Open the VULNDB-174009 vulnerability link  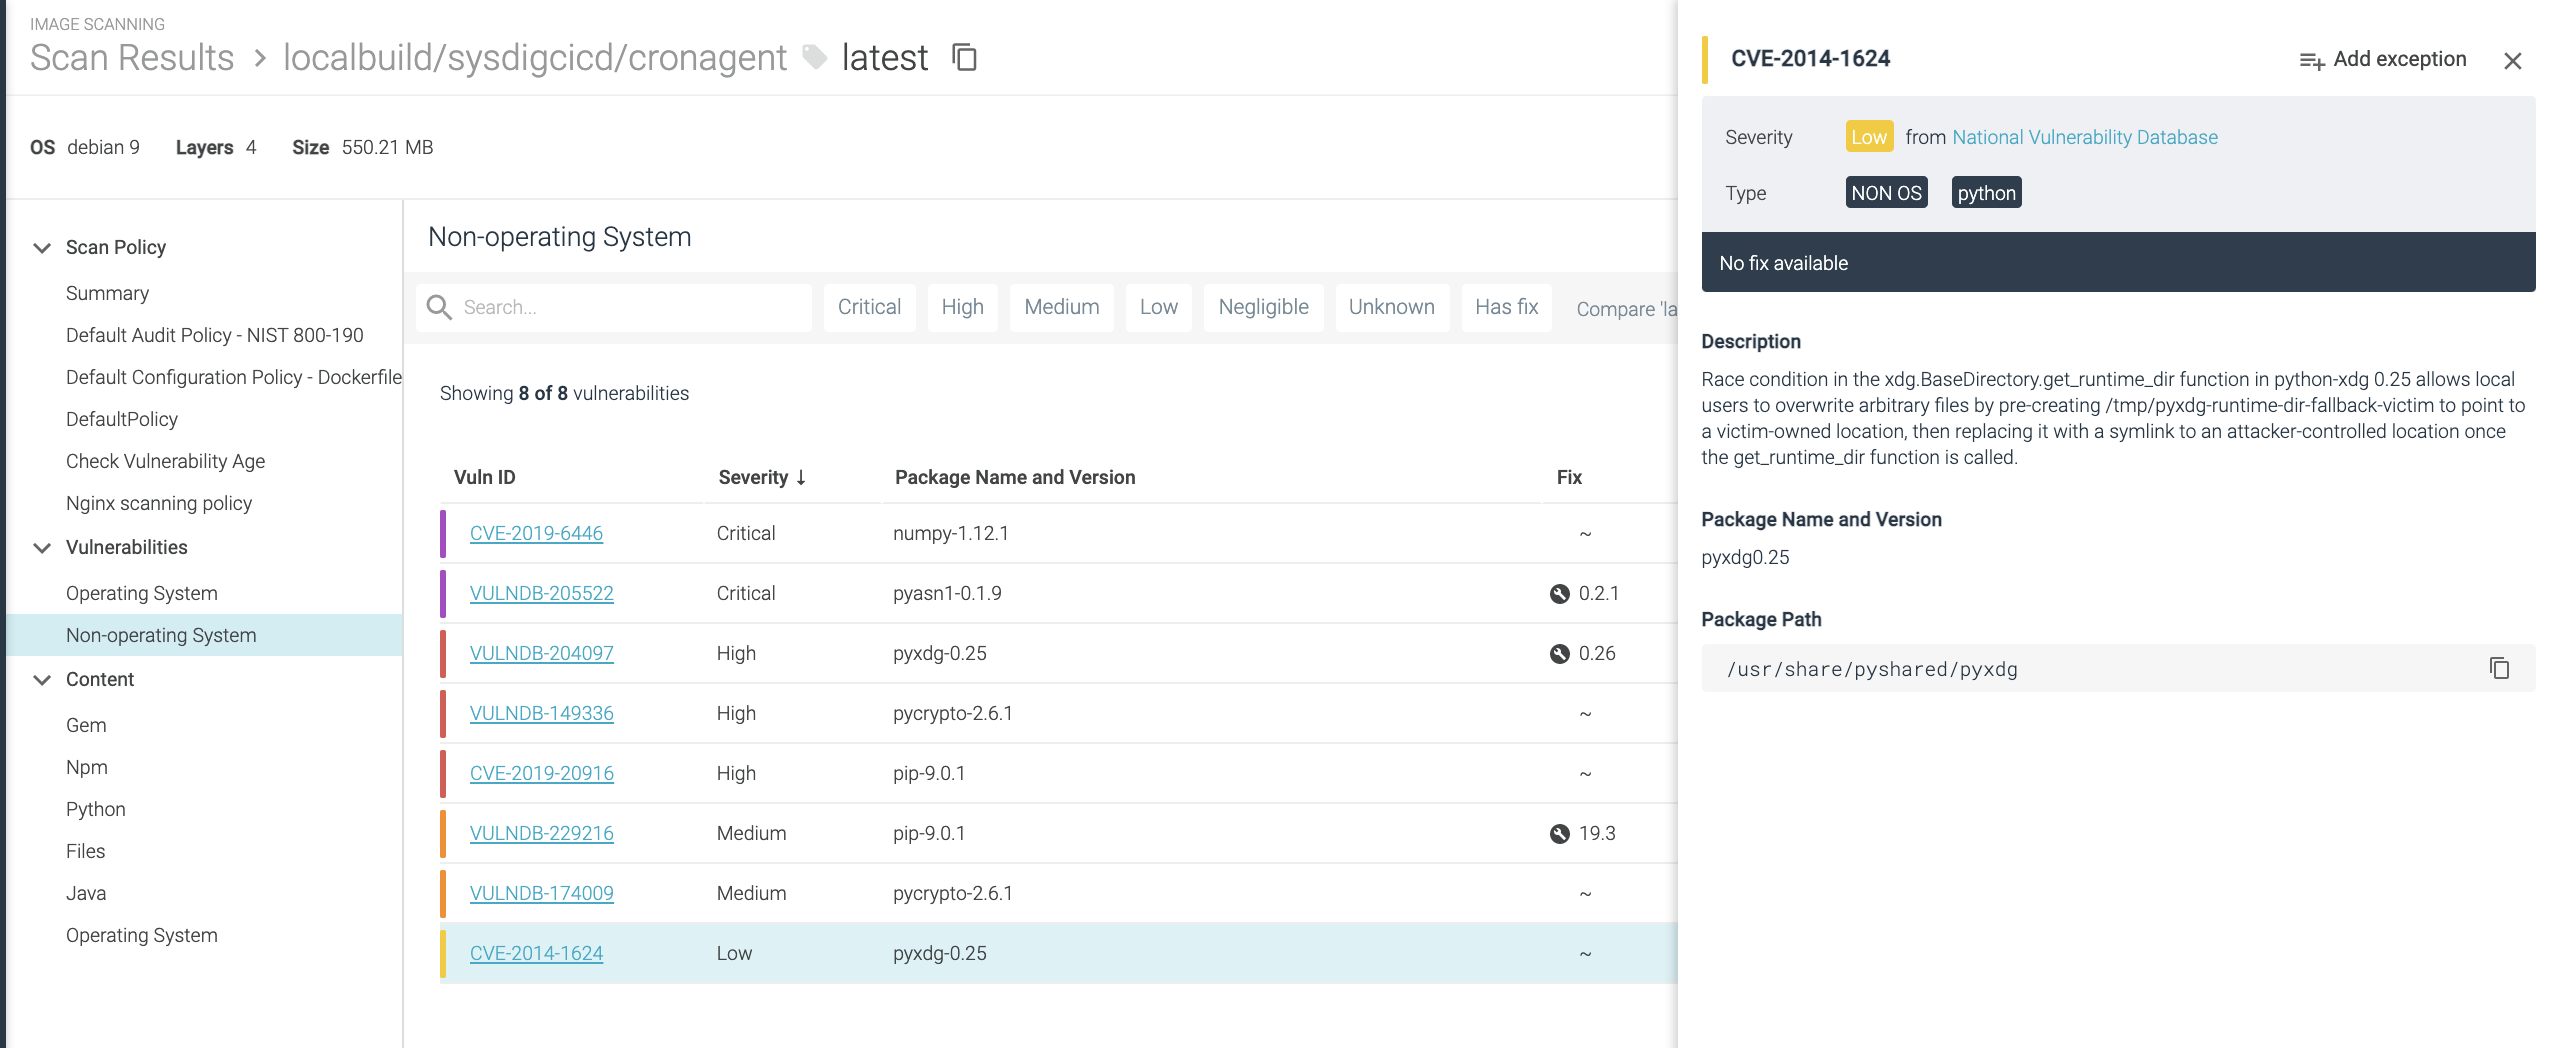coord(541,893)
